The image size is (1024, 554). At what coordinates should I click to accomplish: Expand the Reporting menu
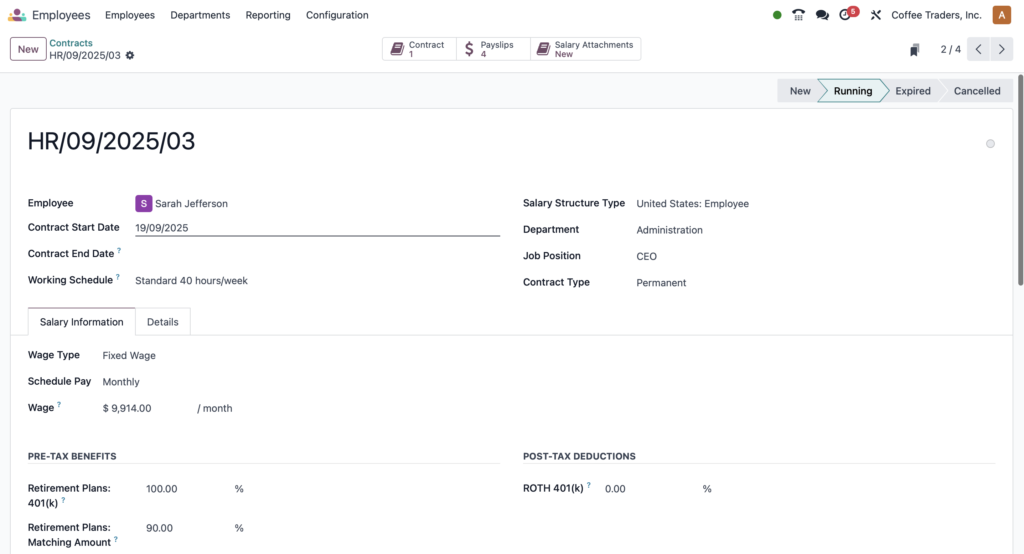(x=268, y=15)
